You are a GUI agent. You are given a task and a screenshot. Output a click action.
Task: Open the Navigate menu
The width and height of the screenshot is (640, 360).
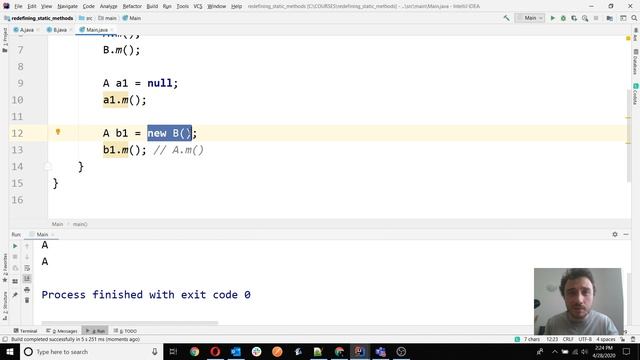67,6
